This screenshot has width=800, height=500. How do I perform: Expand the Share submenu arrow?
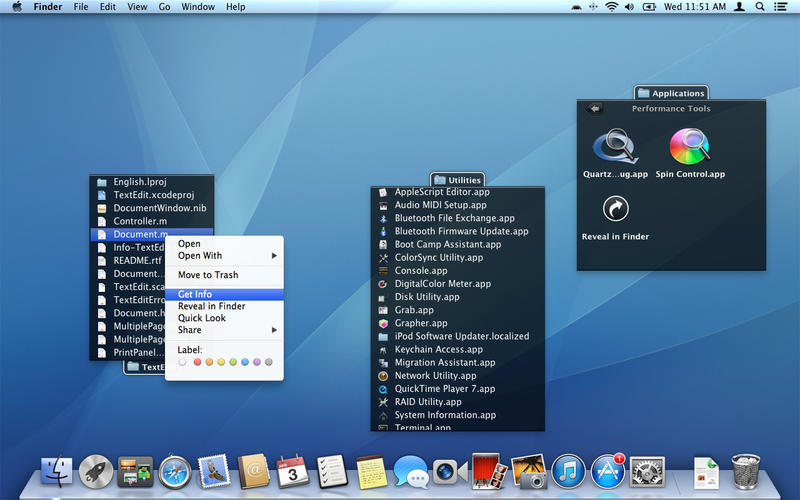click(x=274, y=330)
